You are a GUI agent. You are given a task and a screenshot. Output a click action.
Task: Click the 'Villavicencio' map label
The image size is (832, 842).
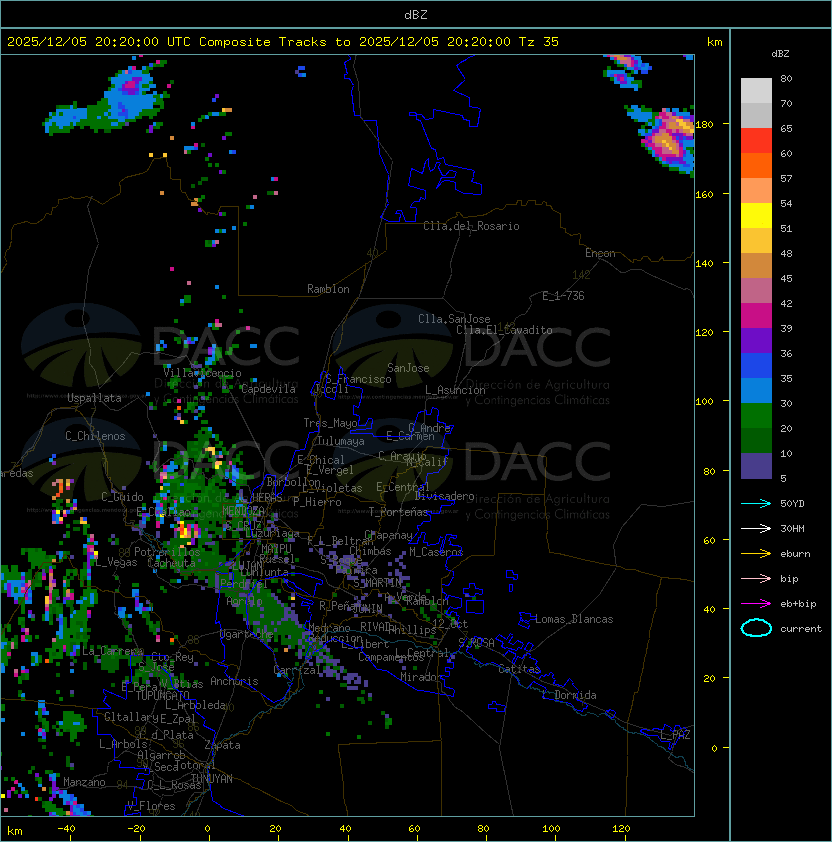[x=202, y=373]
